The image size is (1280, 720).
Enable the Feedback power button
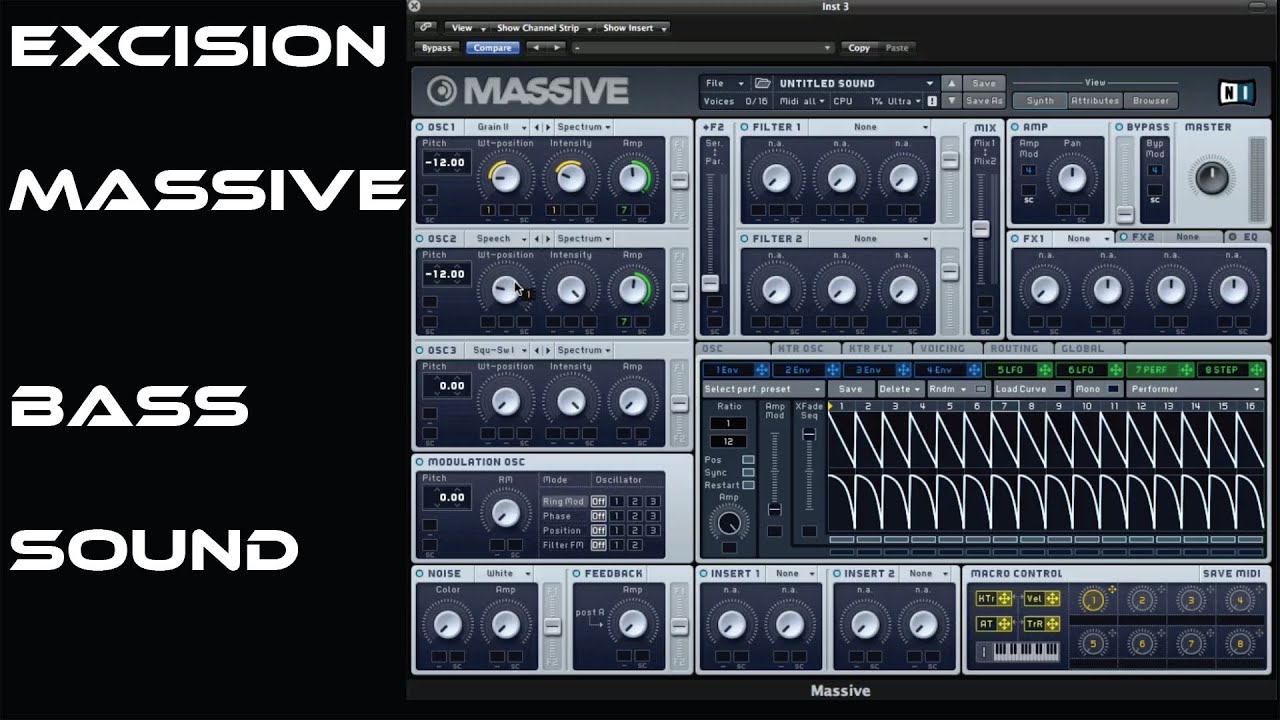(577, 574)
